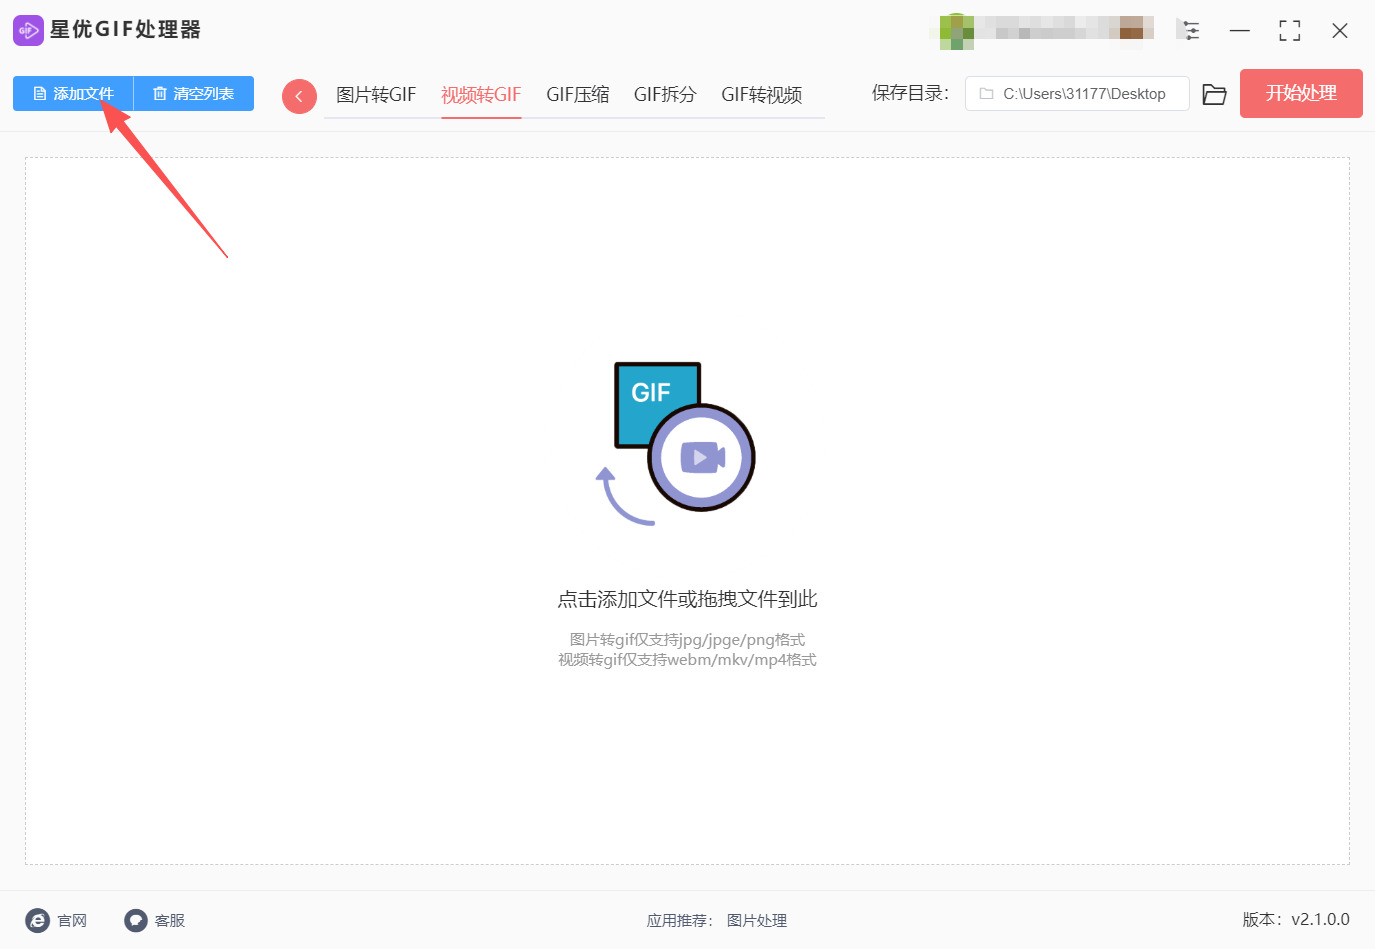1375x950 pixels.
Task: Click the 添加文件 button
Action: 73,94
